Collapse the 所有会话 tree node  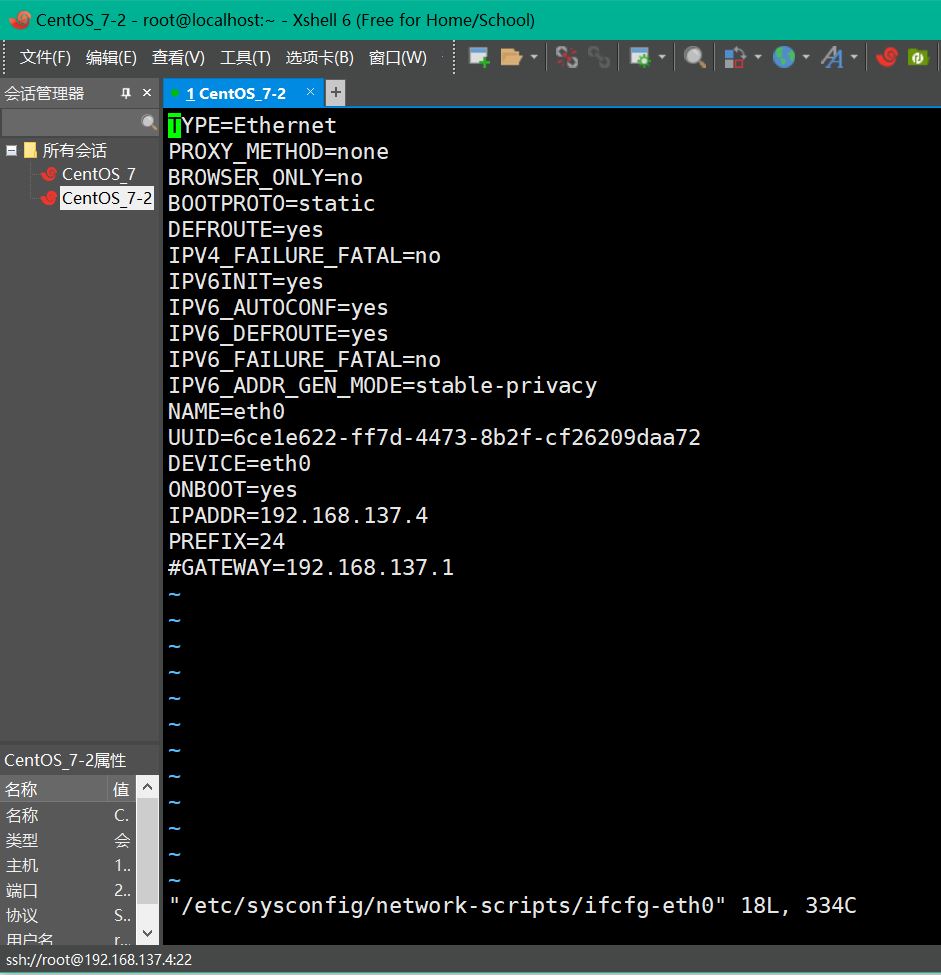(x=11, y=150)
